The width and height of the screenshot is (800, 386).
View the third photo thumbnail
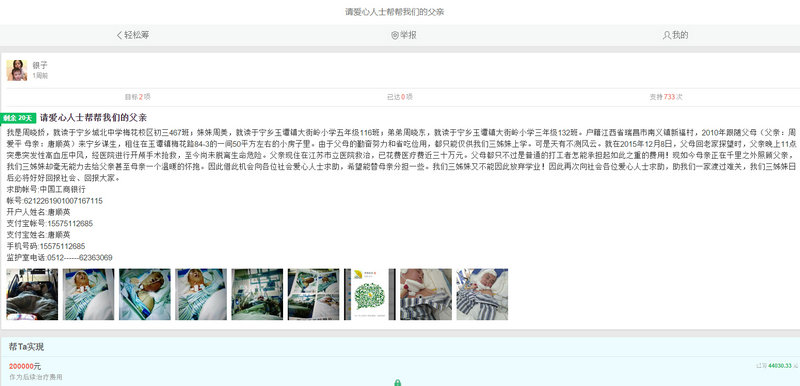tap(145, 294)
